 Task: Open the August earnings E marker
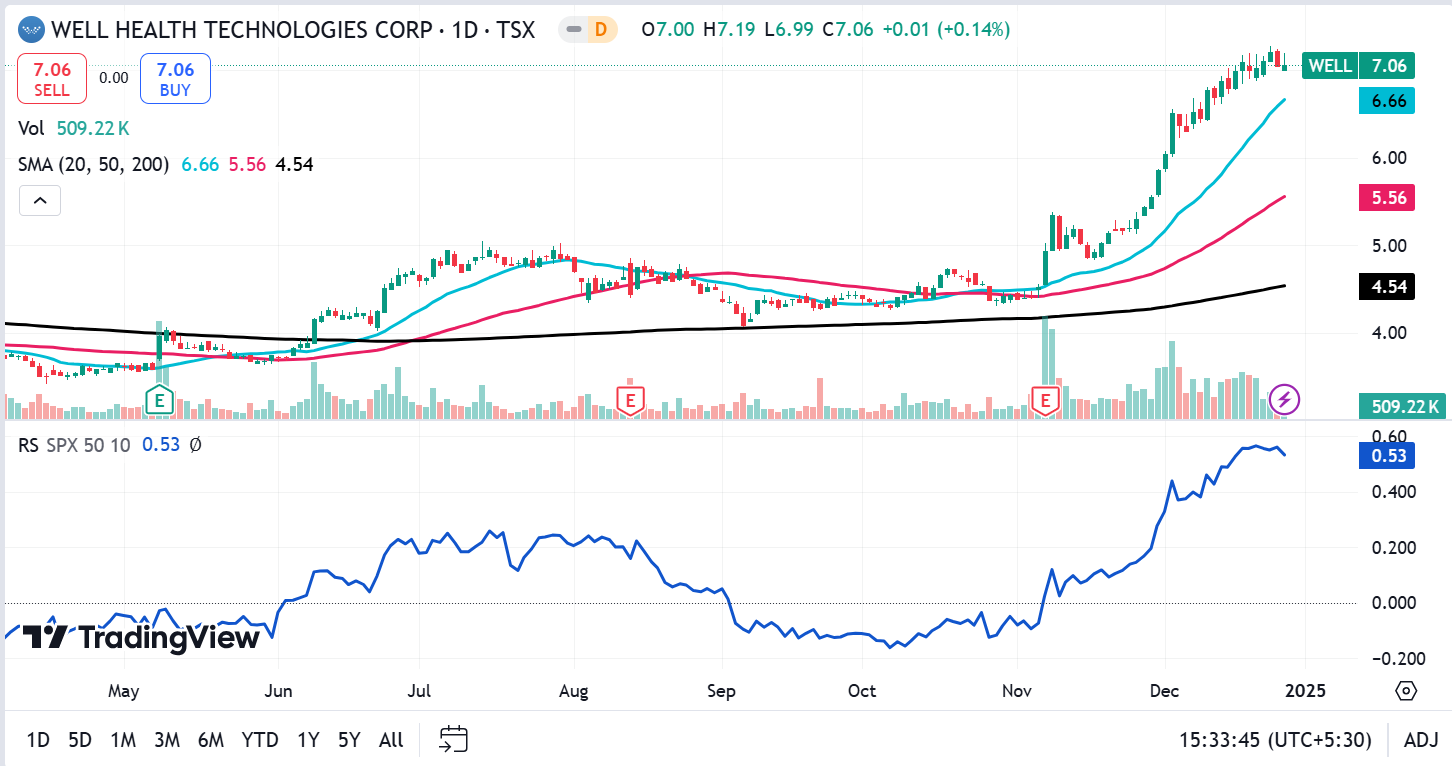click(629, 400)
